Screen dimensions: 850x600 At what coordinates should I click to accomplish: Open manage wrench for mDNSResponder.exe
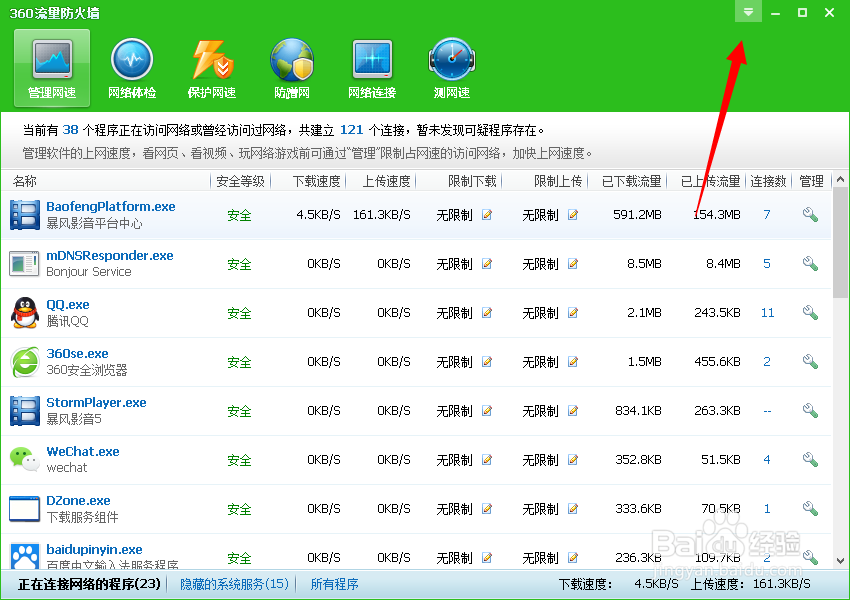[810, 263]
